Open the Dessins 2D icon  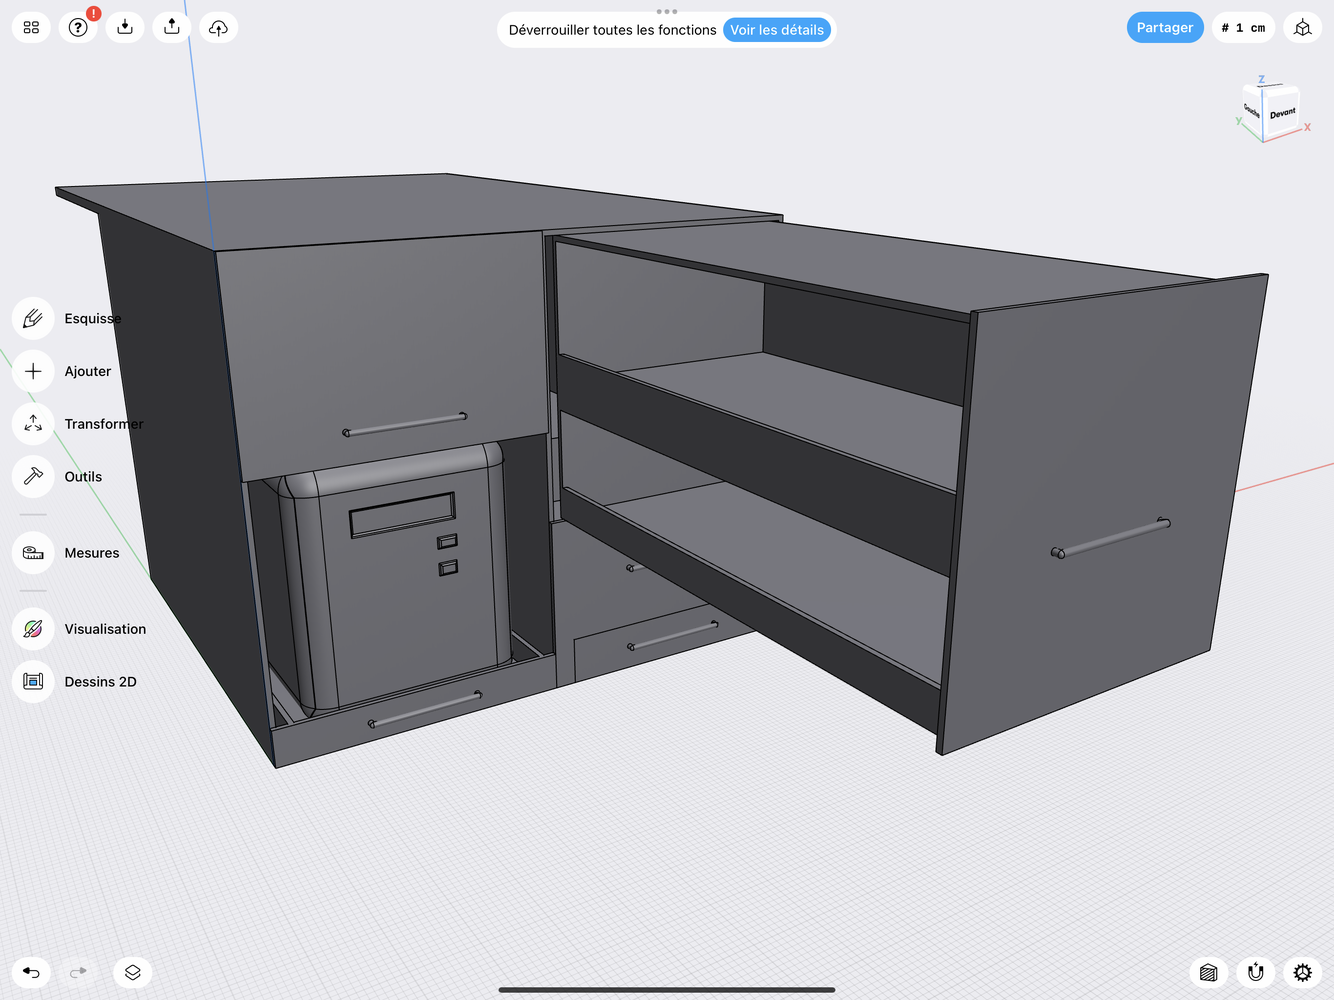pyautogui.click(x=33, y=681)
